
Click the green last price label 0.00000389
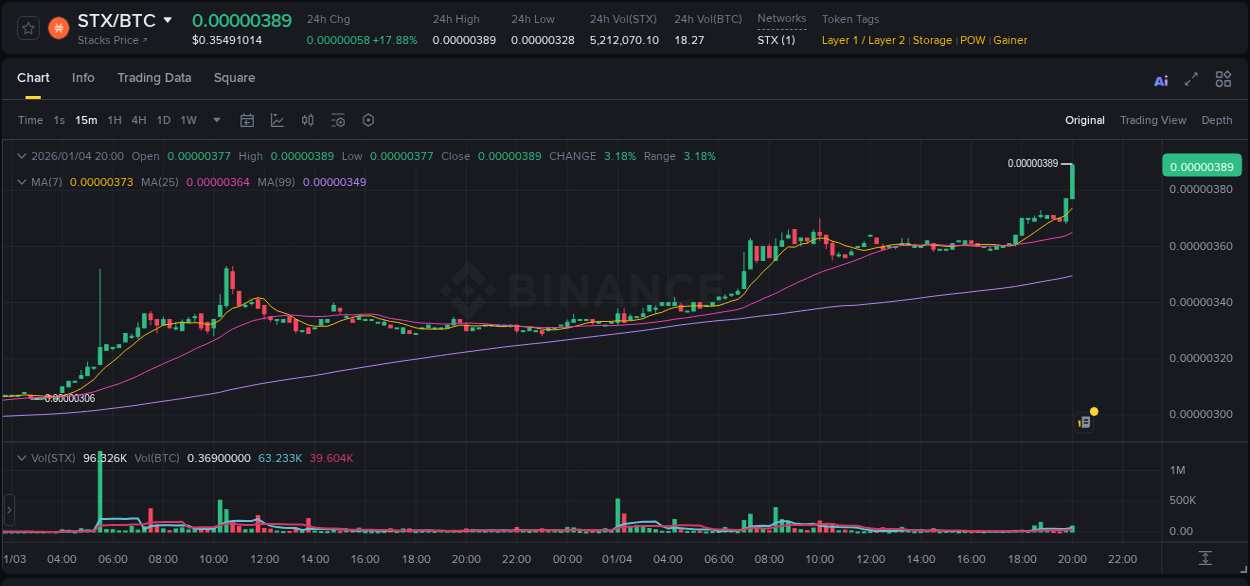[1202, 165]
